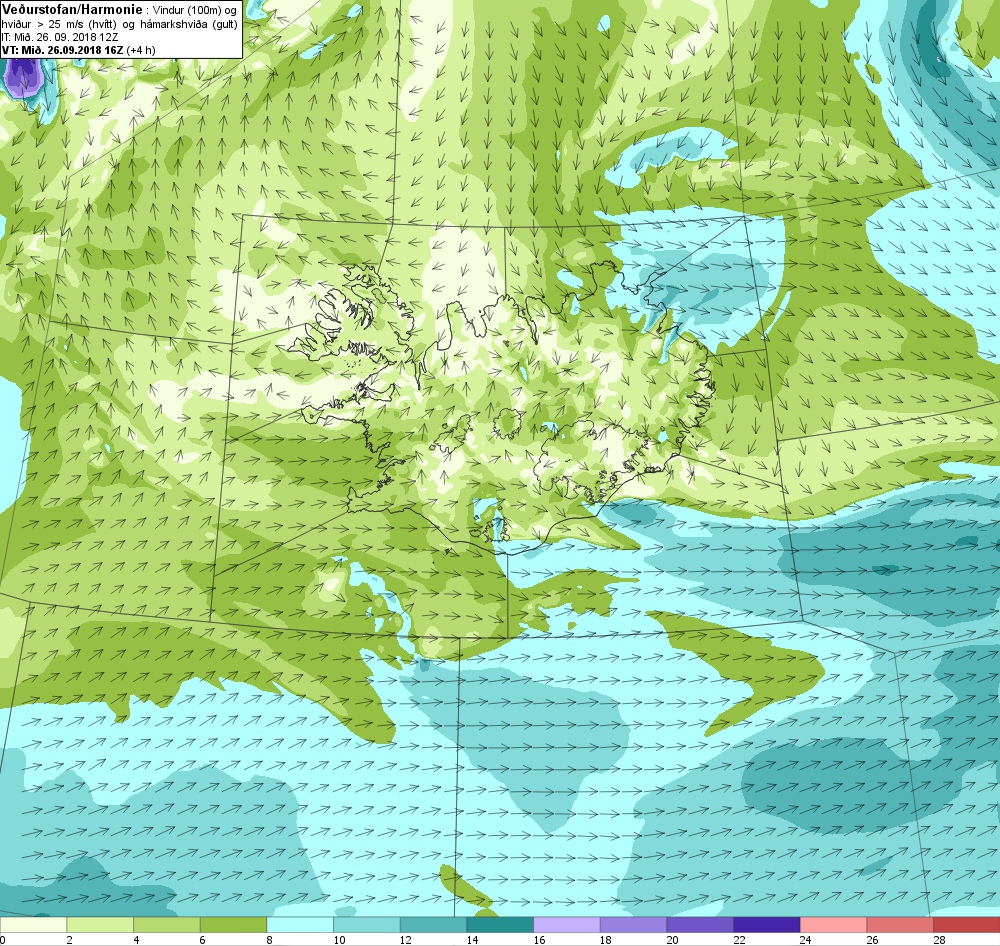Click the legend swatch between 12 and 14
Screen dimensions: 1000x946
(x=433, y=925)
